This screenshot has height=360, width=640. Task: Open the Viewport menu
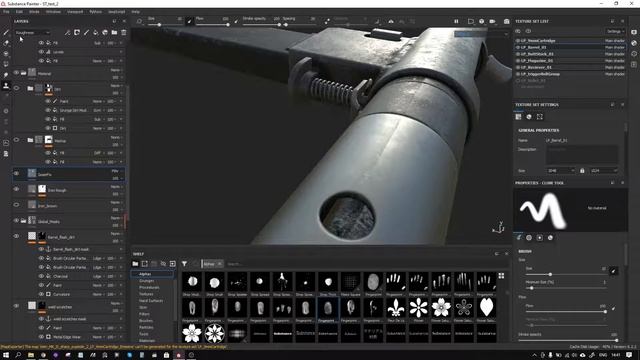75,12
